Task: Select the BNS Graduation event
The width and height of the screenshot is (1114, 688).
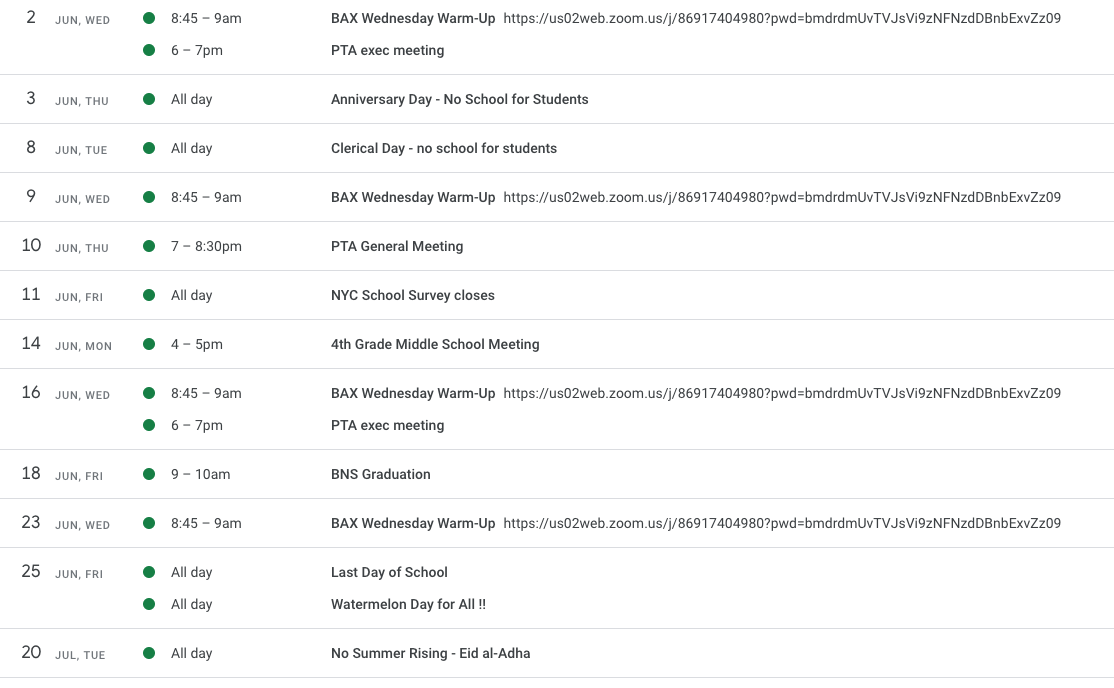Action: tap(380, 474)
